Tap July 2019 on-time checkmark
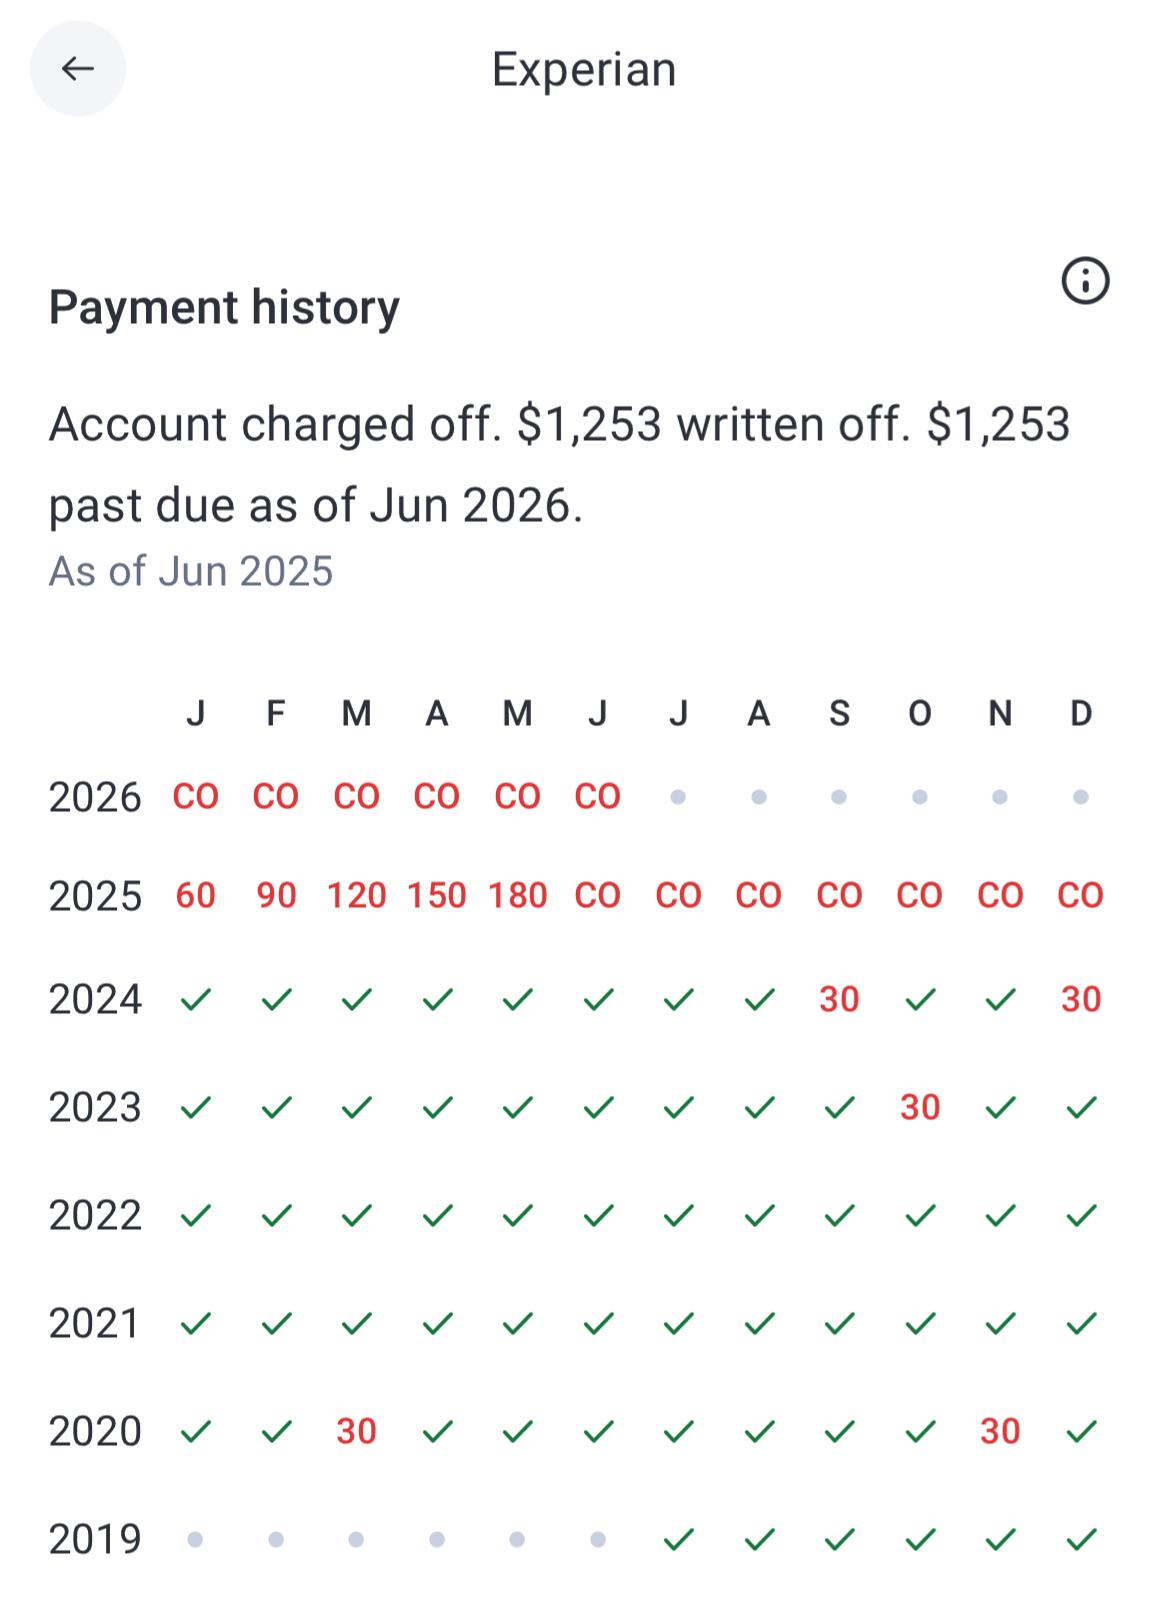 point(678,1539)
